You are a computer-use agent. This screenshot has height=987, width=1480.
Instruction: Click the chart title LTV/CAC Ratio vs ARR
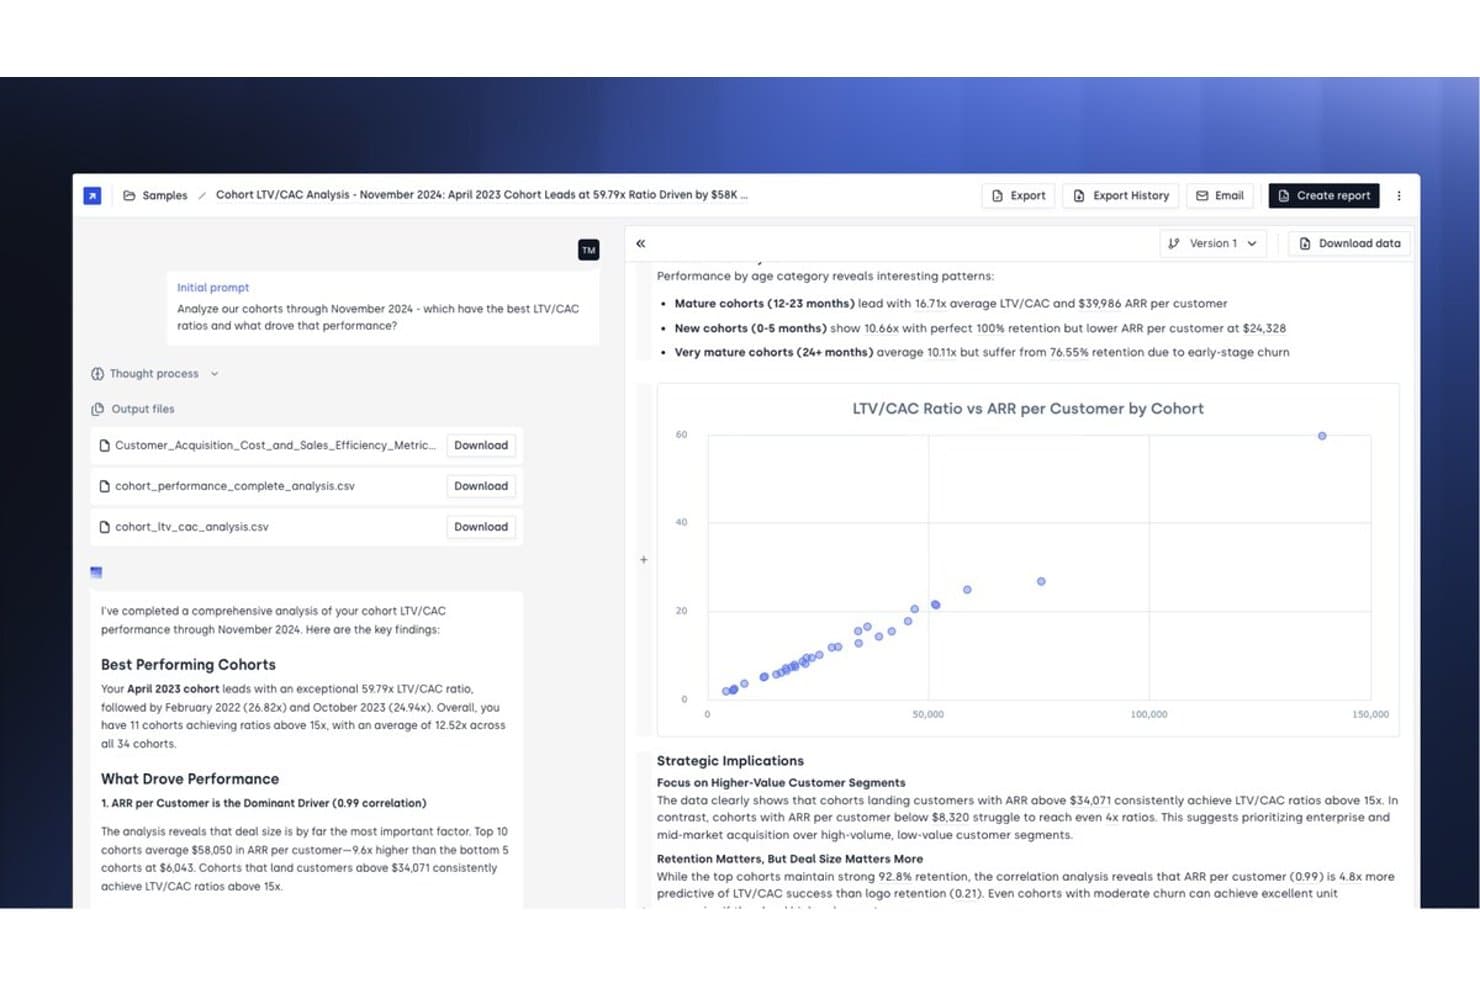click(x=1028, y=409)
